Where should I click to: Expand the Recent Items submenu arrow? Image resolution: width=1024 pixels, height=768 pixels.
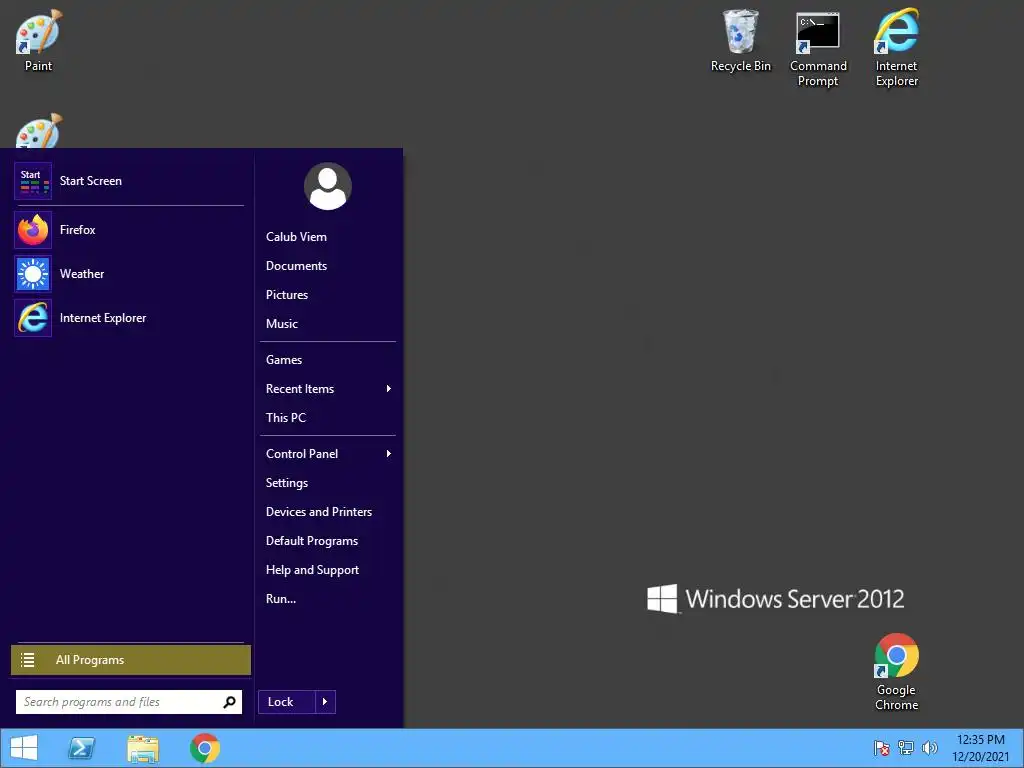coord(389,389)
